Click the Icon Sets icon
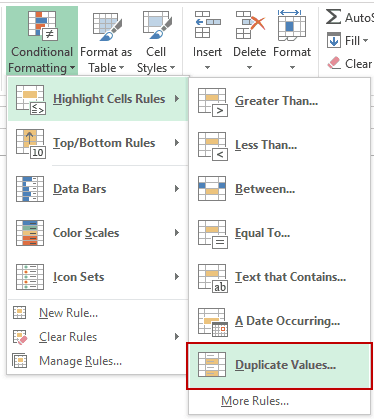376x419 pixels. (x=30, y=277)
